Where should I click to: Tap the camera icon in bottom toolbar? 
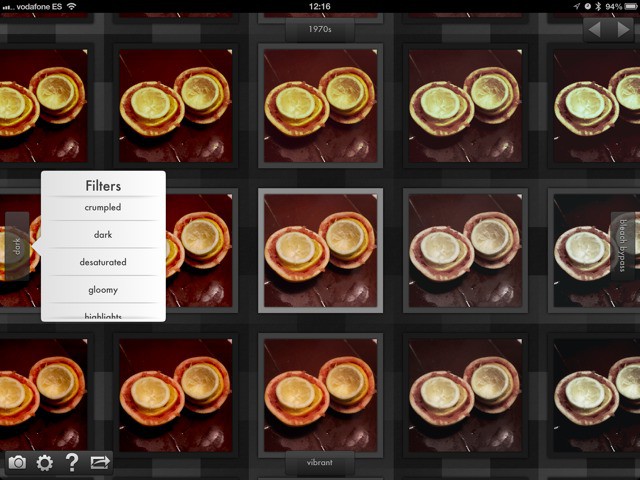17,462
